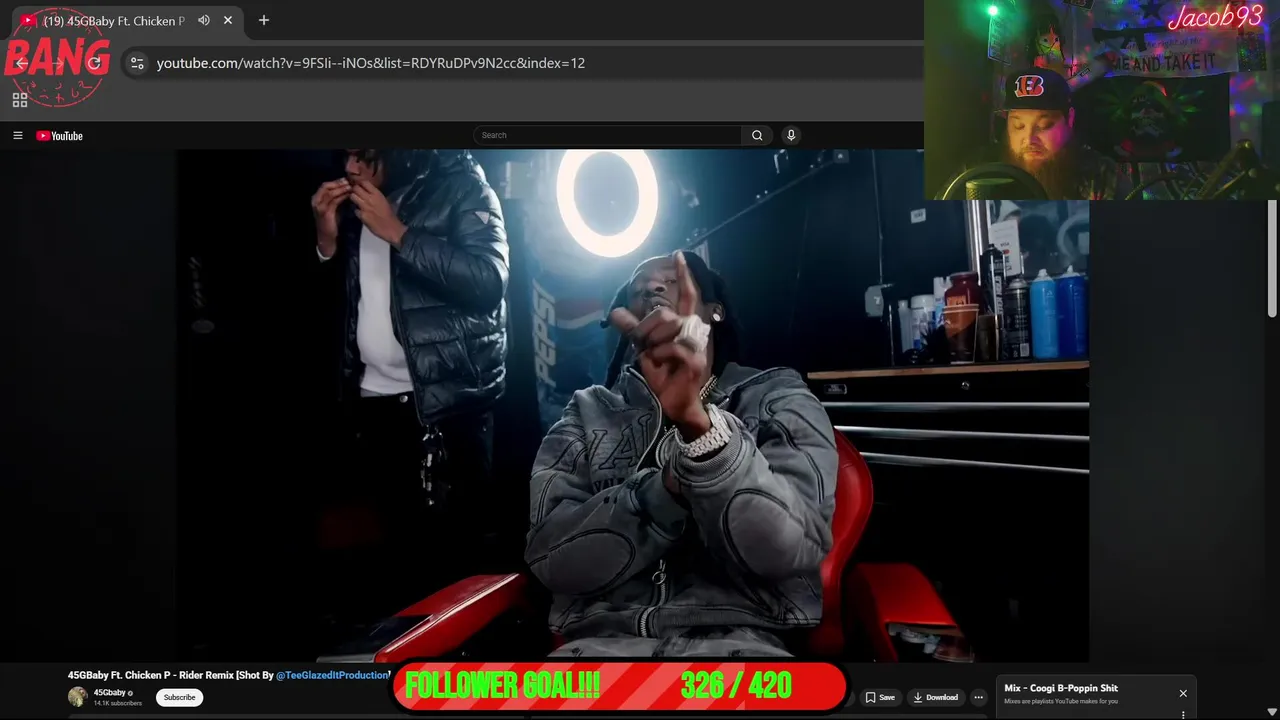Open the 45Gbaby channel name link
The width and height of the screenshot is (1280, 720).
click(110, 693)
